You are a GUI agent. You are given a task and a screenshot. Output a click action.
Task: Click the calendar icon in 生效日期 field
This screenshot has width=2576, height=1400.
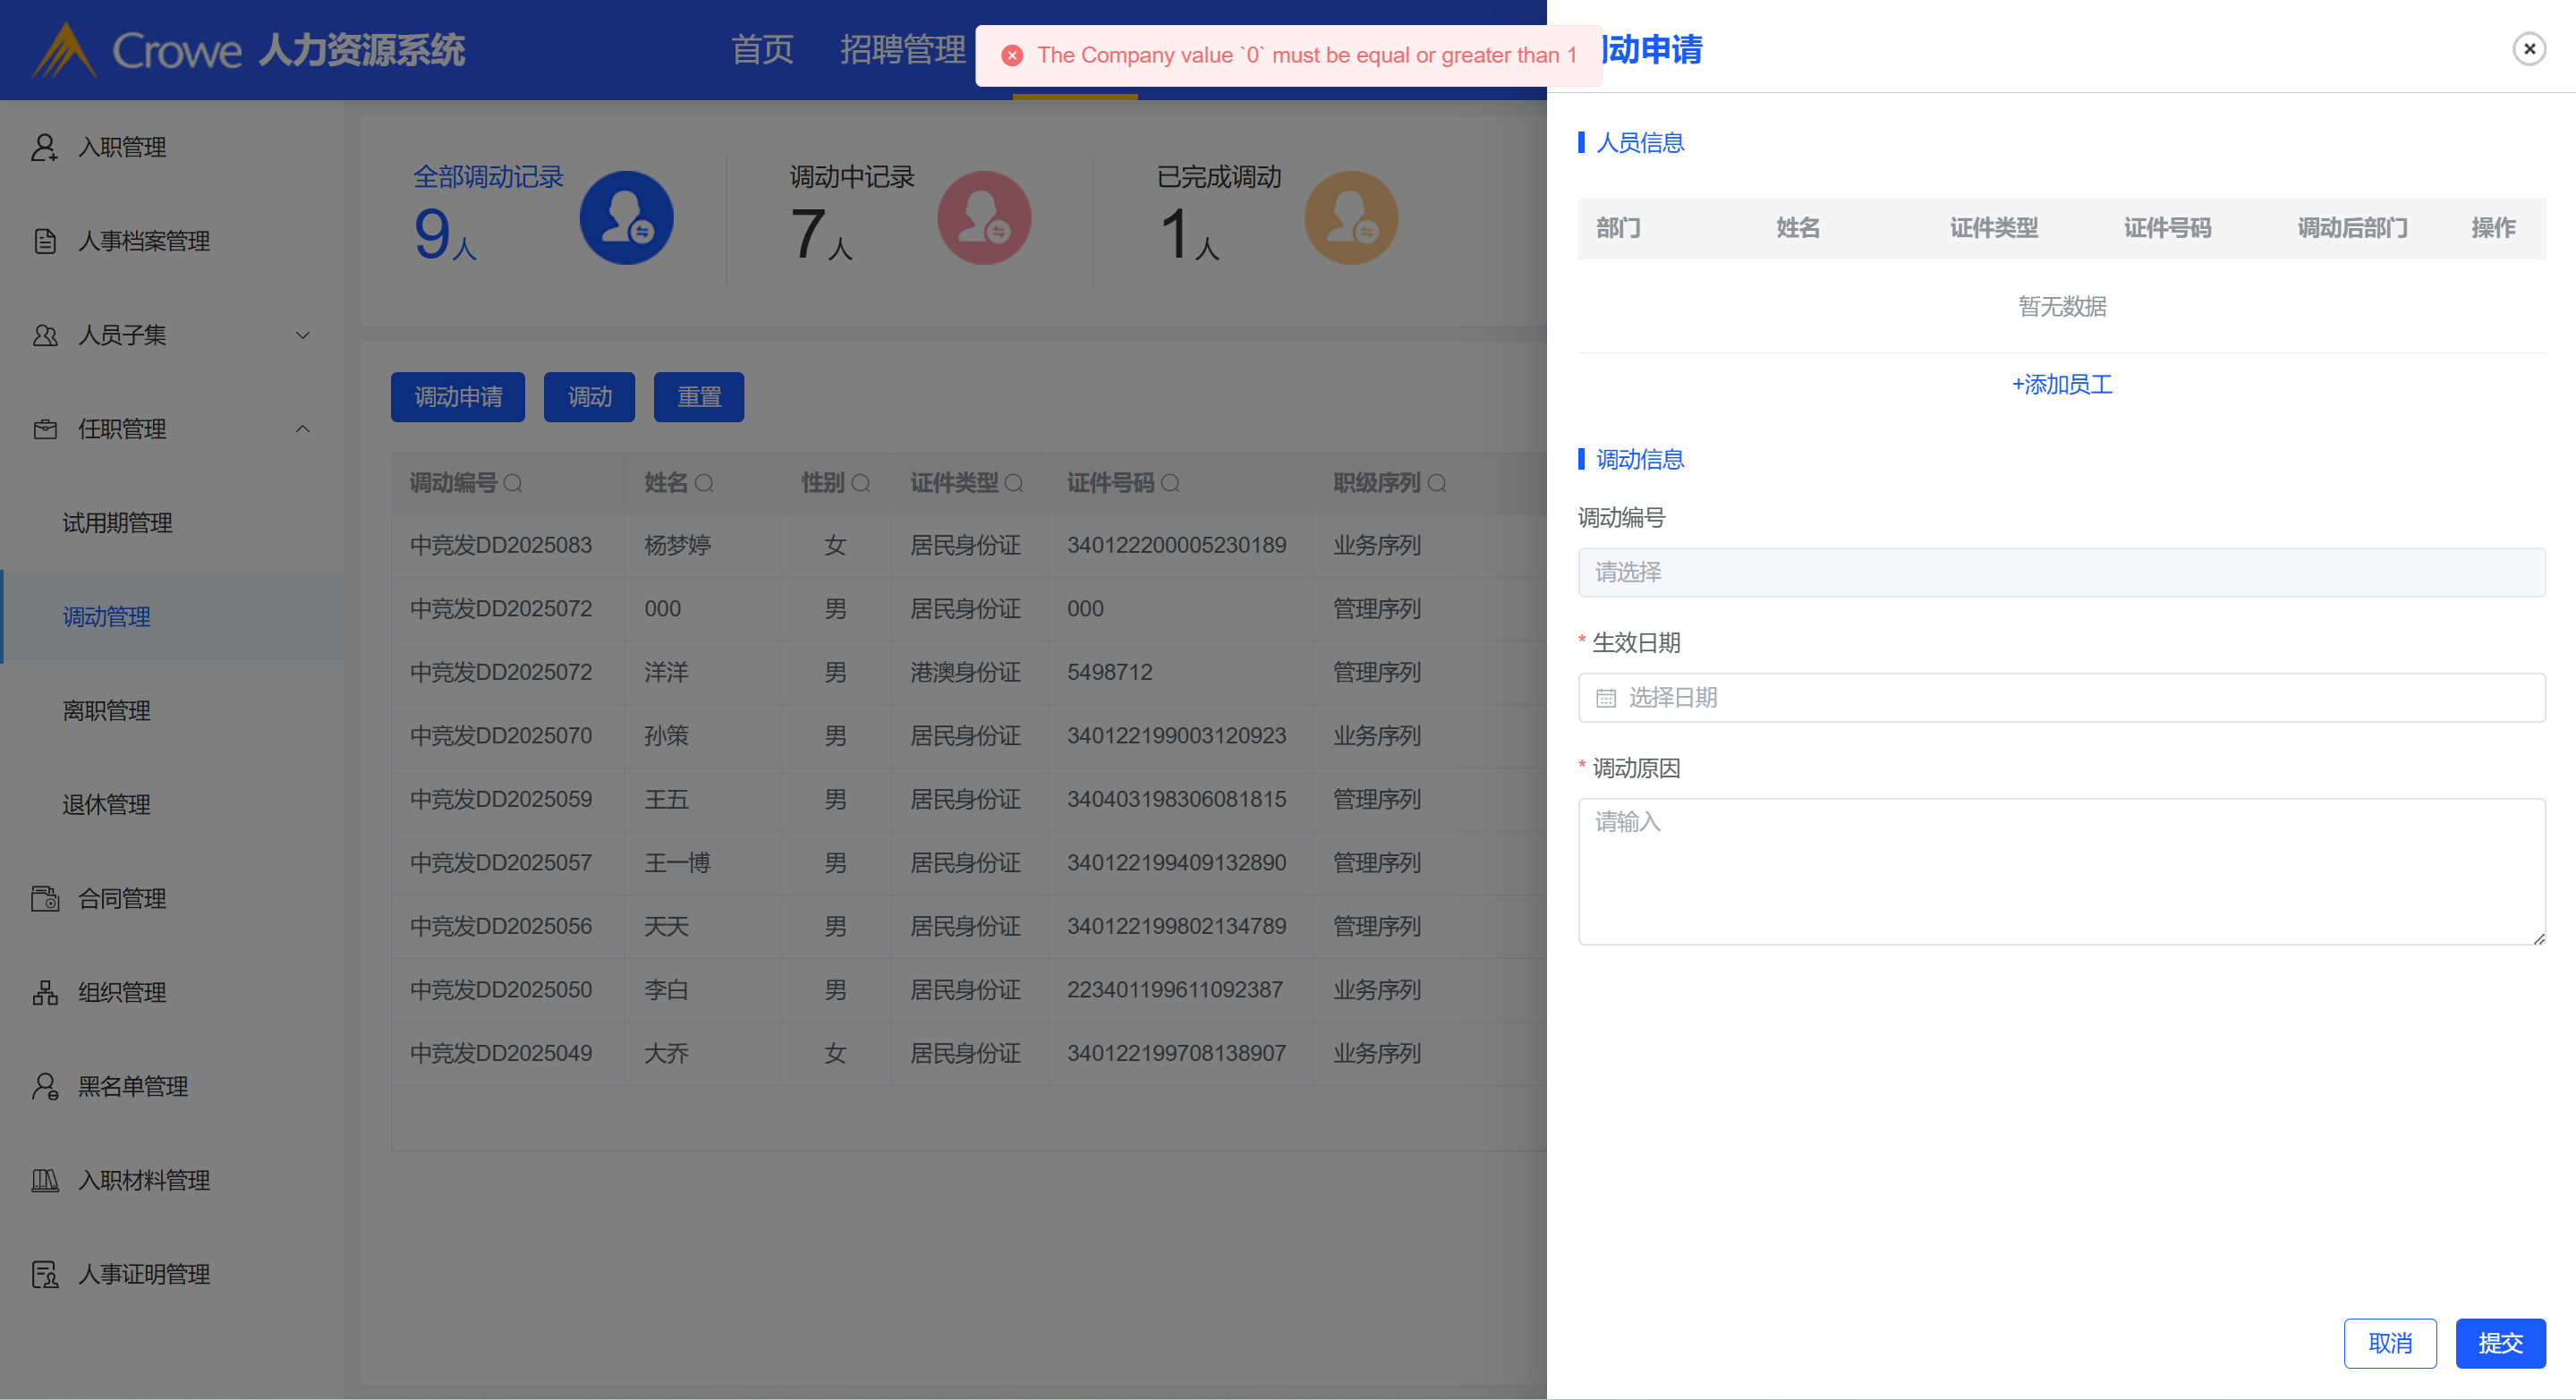click(1606, 698)
